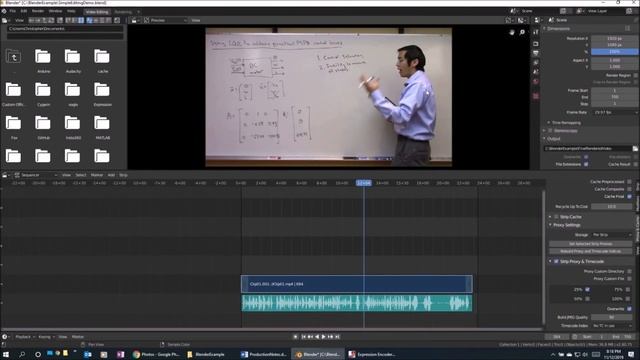The height and width of the screenshot is (360, 640).
Task: Switch to Video Editing workspace tab
Action: click(97, 12)
